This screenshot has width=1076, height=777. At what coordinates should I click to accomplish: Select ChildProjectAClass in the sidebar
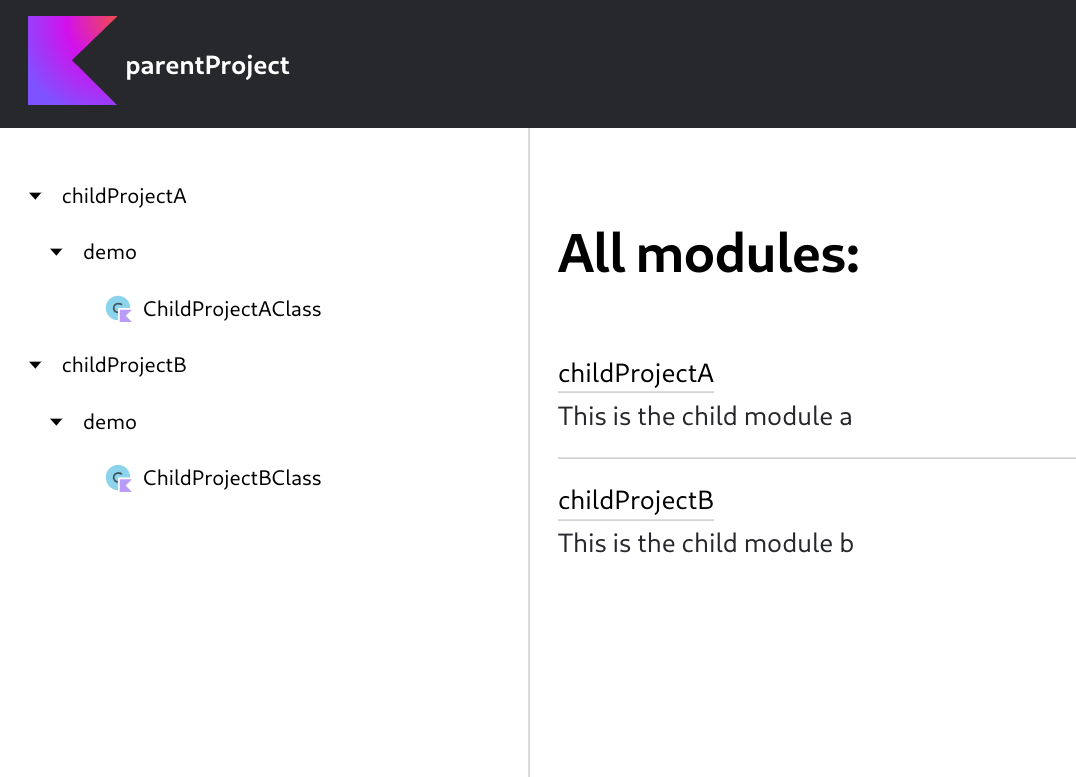tap(233, 309)
